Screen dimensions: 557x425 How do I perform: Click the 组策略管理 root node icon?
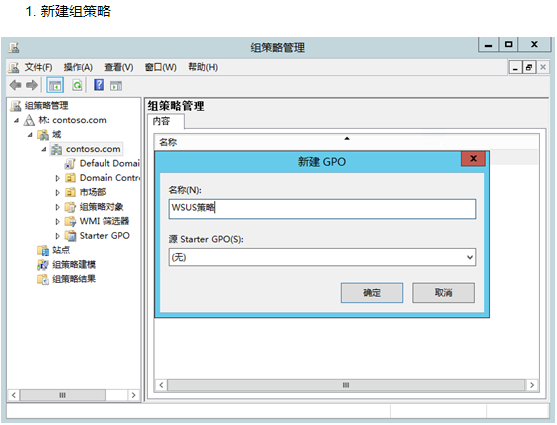pyautogui.click(x=16, y=106)
